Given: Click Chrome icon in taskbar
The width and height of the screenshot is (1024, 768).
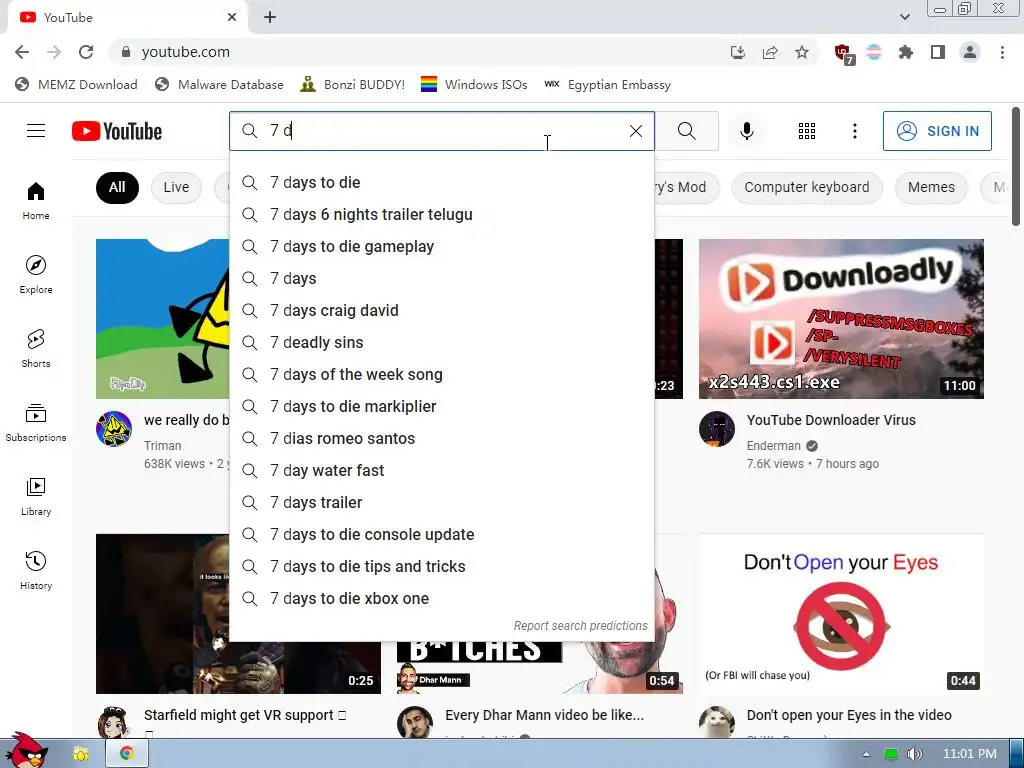Looking at the screenshot, I should tap(127, 753).
